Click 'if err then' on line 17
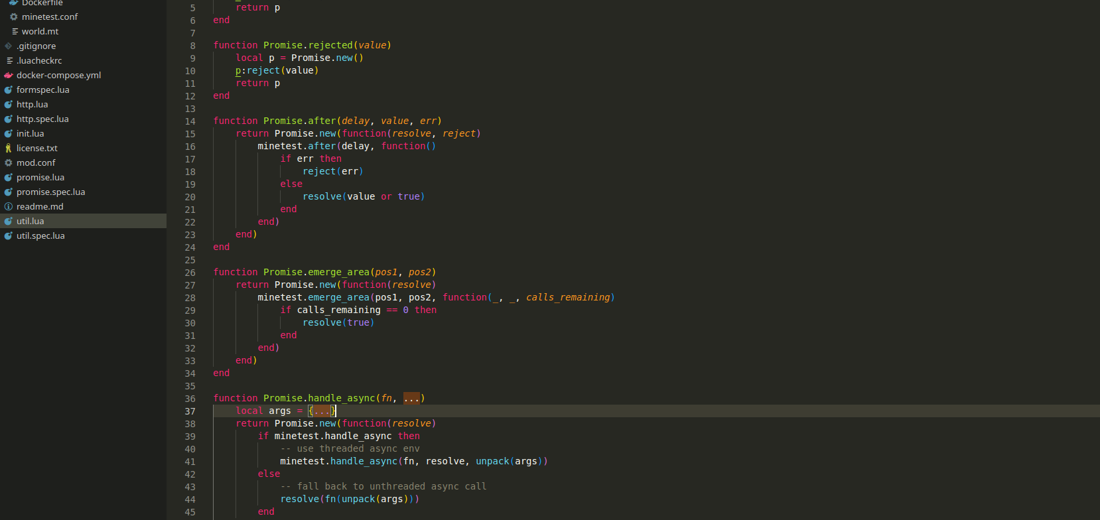1100x520 pixels. point(311,159)
